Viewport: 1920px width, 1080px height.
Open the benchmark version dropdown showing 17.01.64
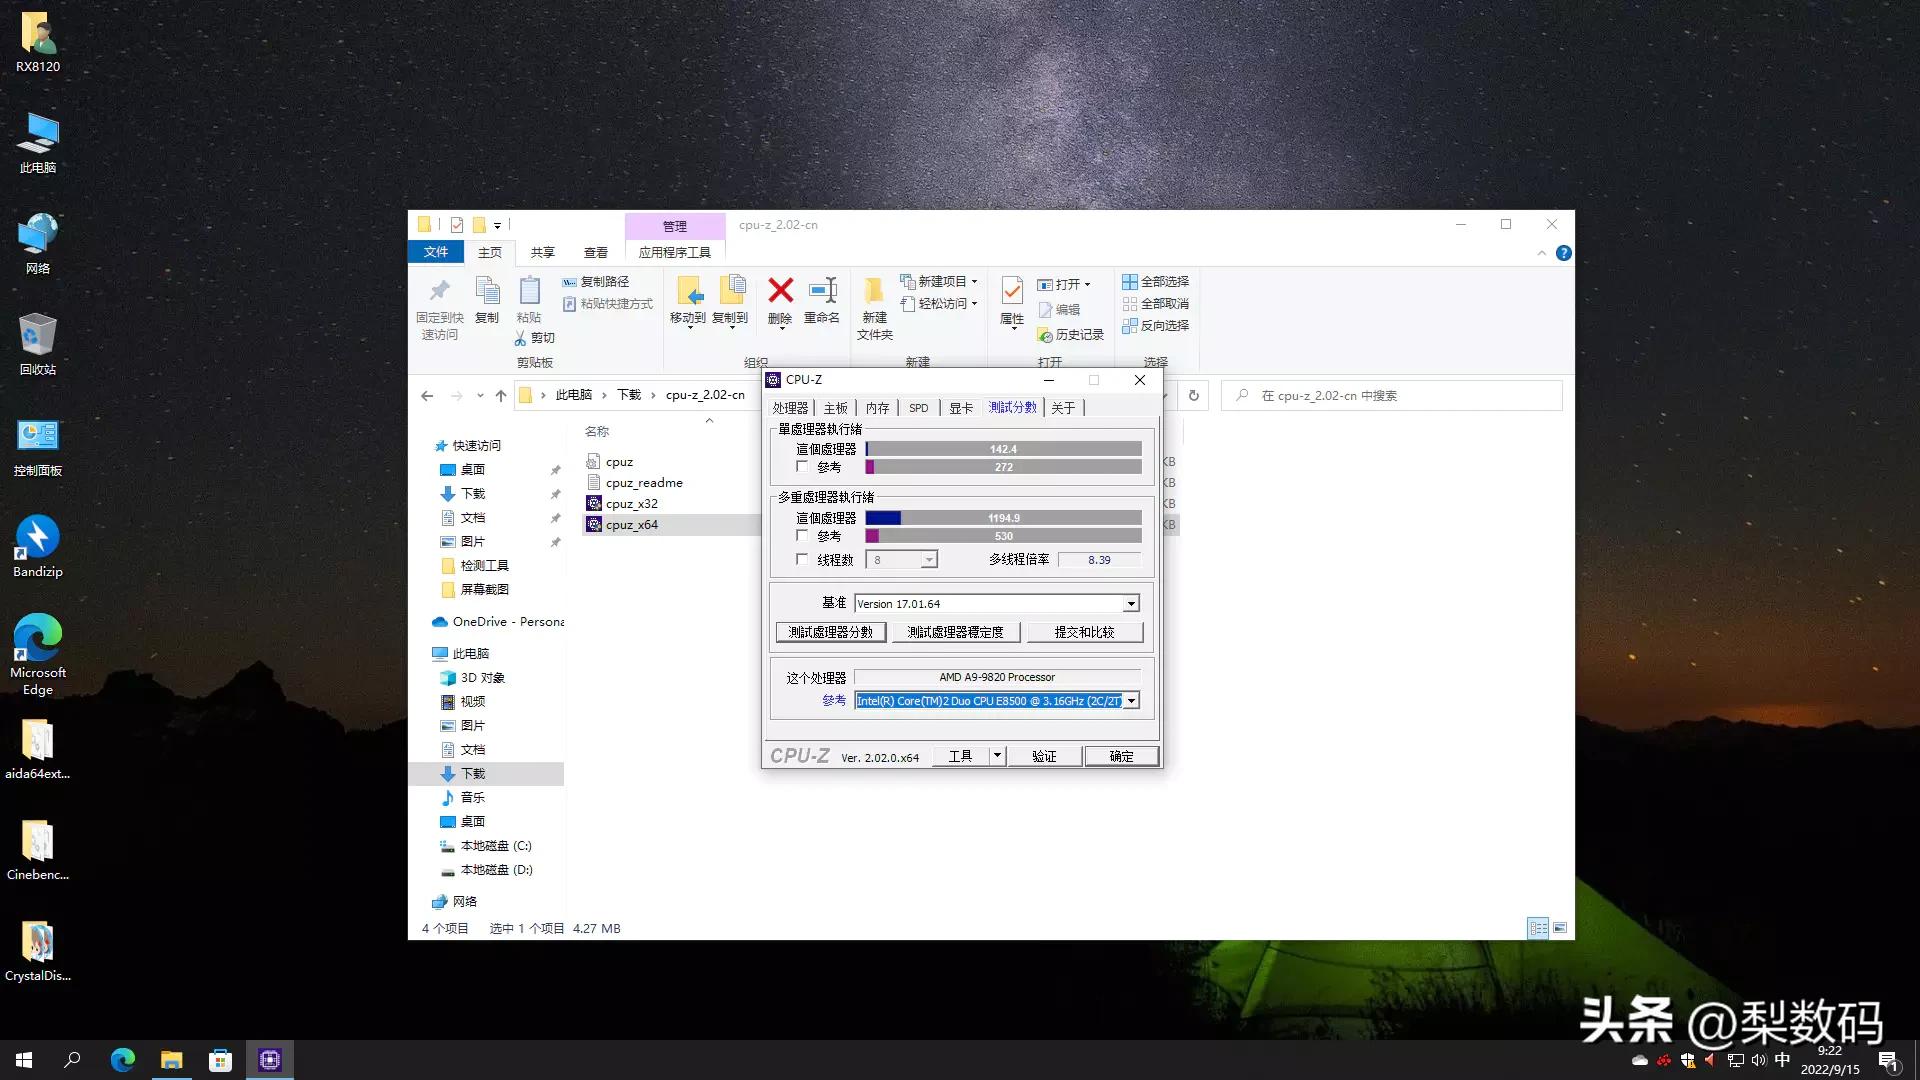1130,603
